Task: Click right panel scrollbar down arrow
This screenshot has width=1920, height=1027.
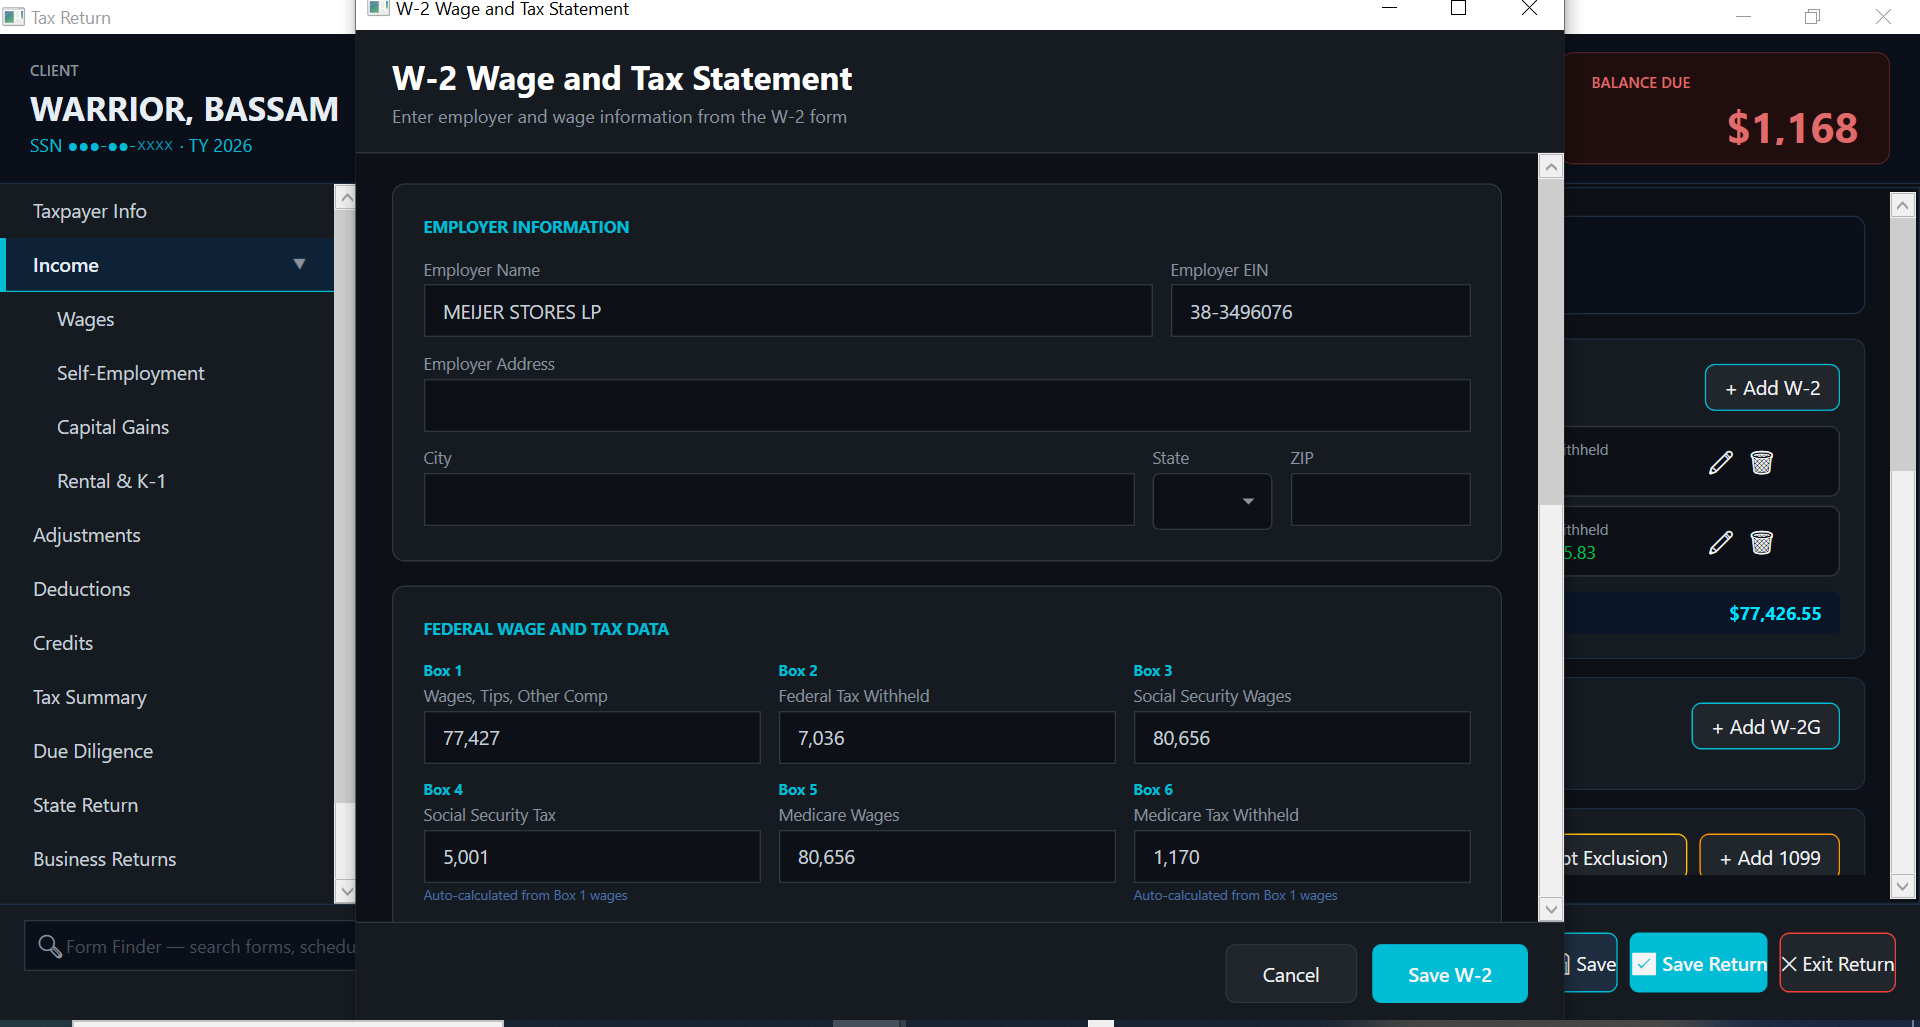Action: click(x=1903, y=885)
